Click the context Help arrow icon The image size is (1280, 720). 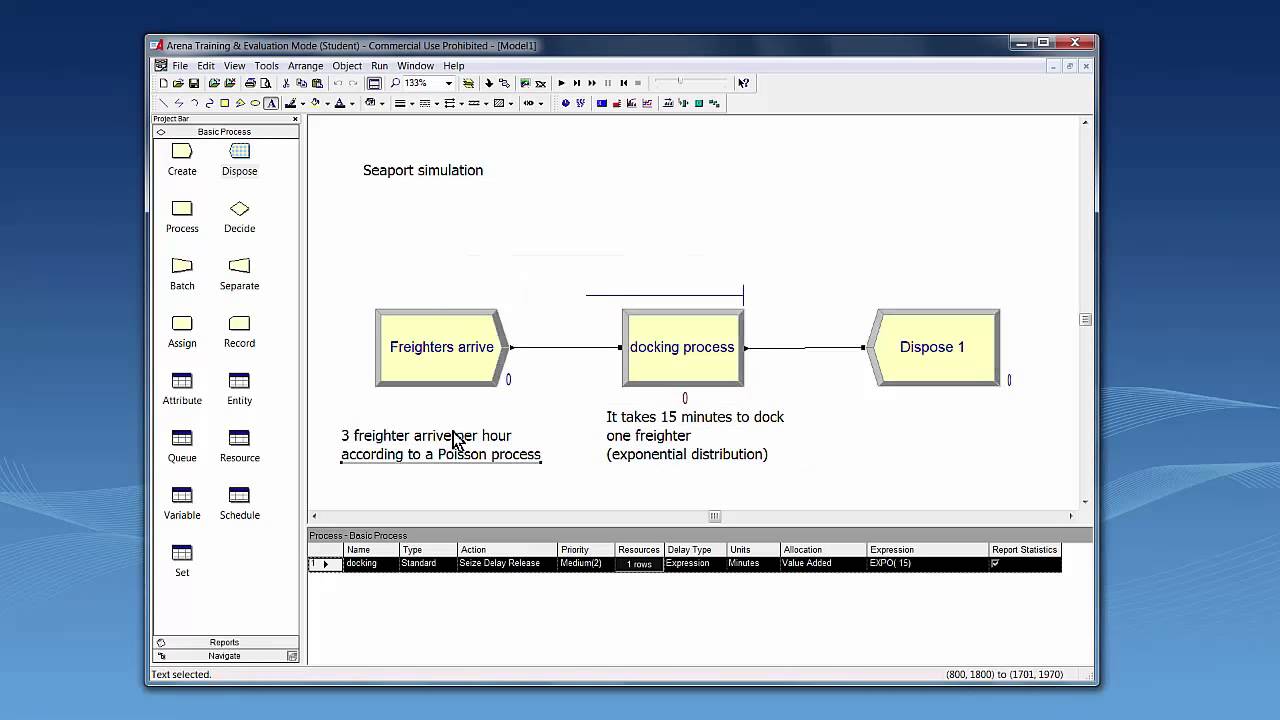pos(743,83)
